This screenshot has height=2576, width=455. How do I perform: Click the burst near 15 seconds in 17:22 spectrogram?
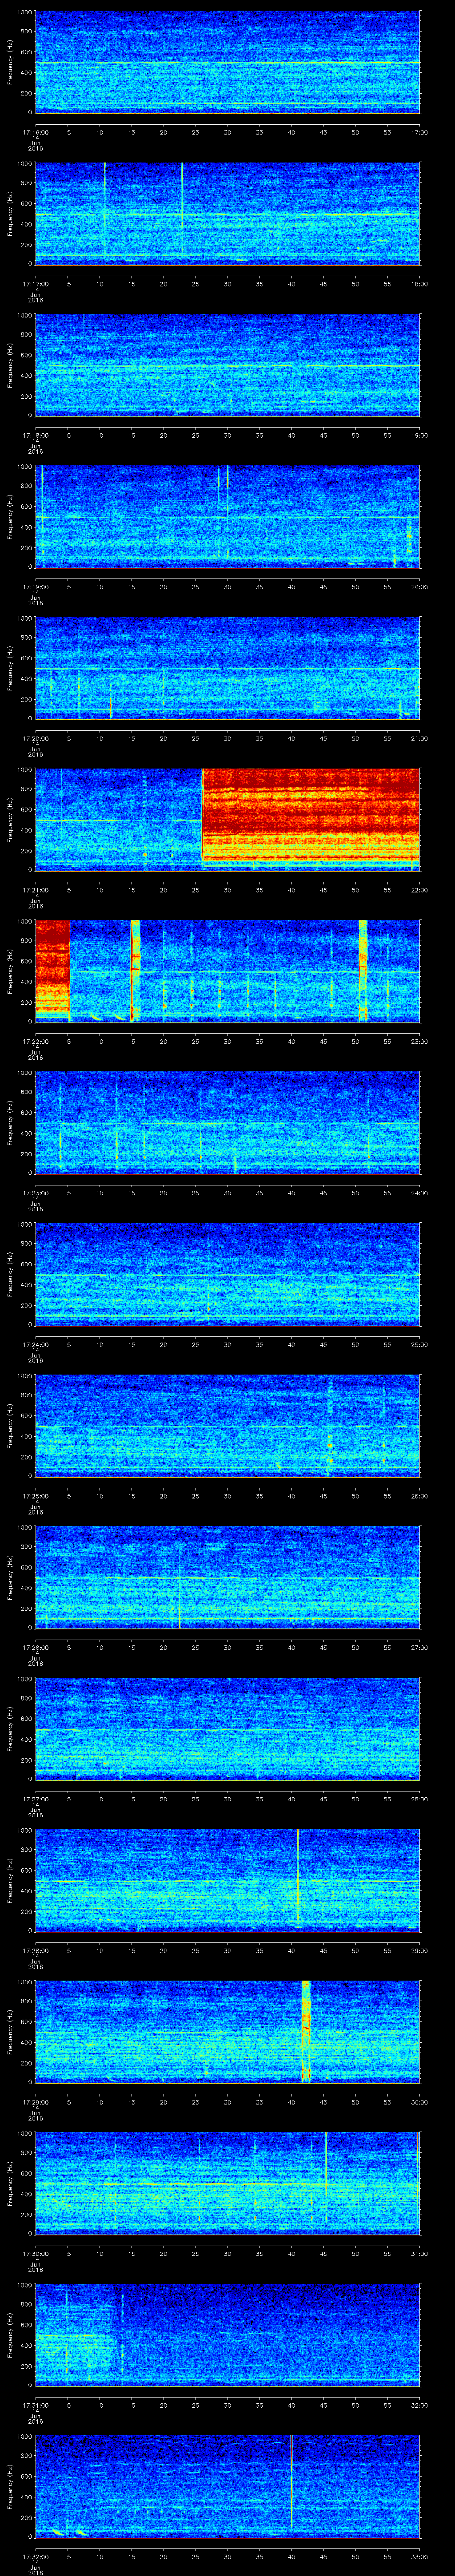coord(135,970)
